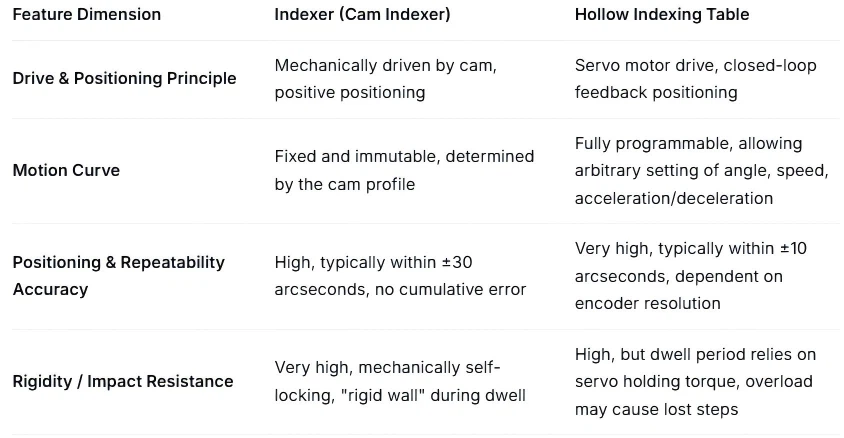Image resolution: width=844 pixels, height=438 pixels.
Task: Click the "feedback positioning" text line
Action: click(x=656, y=92)
